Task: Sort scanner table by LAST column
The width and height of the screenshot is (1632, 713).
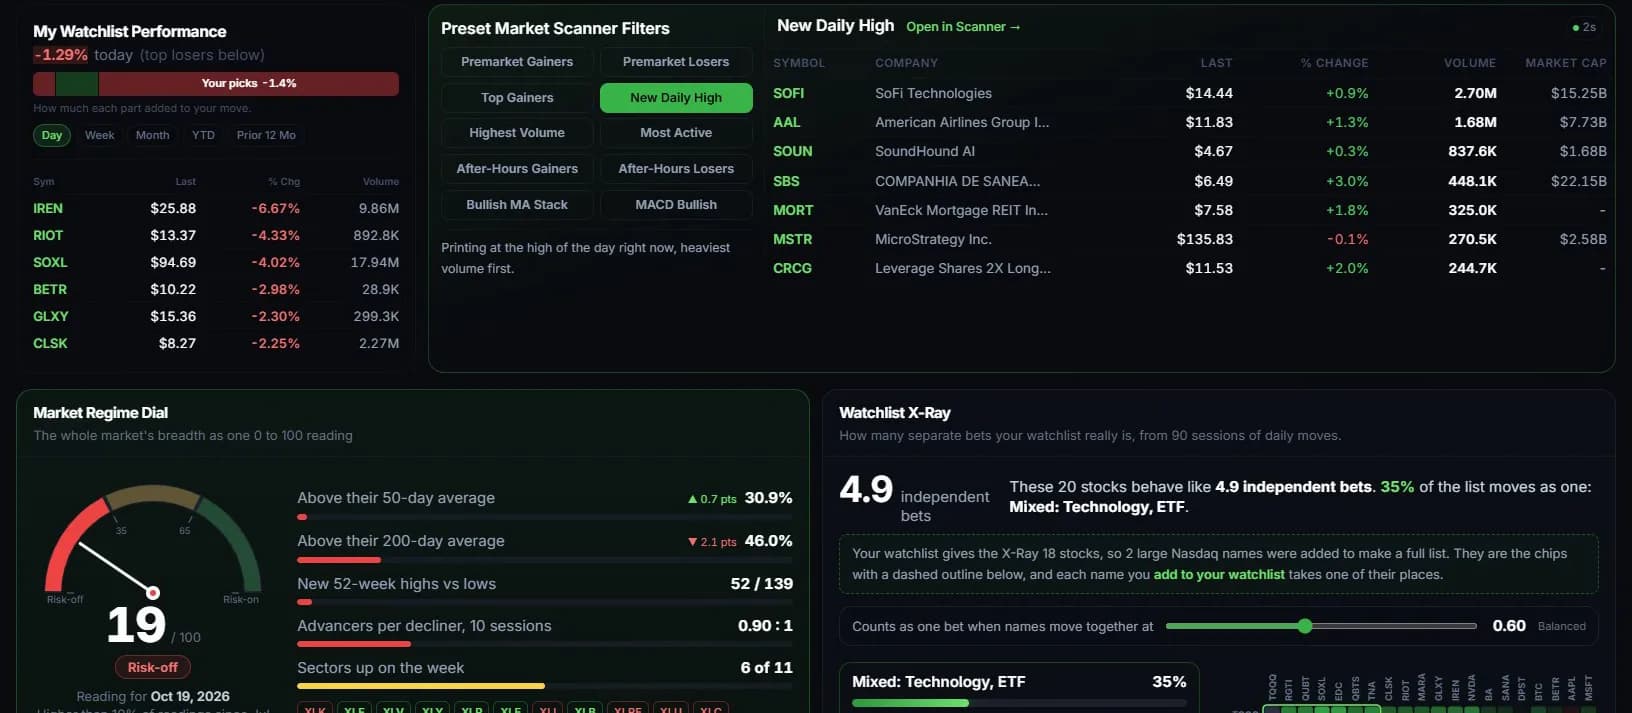Action: click(x=1216, y=63)
